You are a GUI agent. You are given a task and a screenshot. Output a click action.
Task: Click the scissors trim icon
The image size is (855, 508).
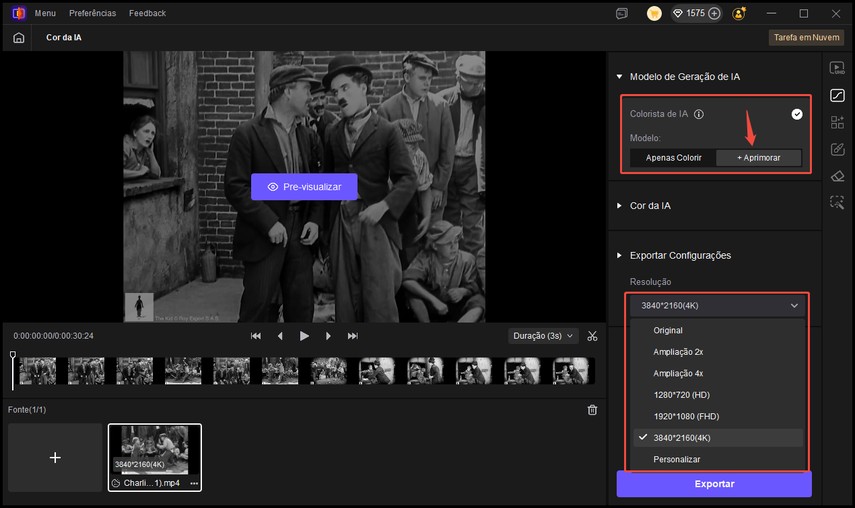click(593, 336)
